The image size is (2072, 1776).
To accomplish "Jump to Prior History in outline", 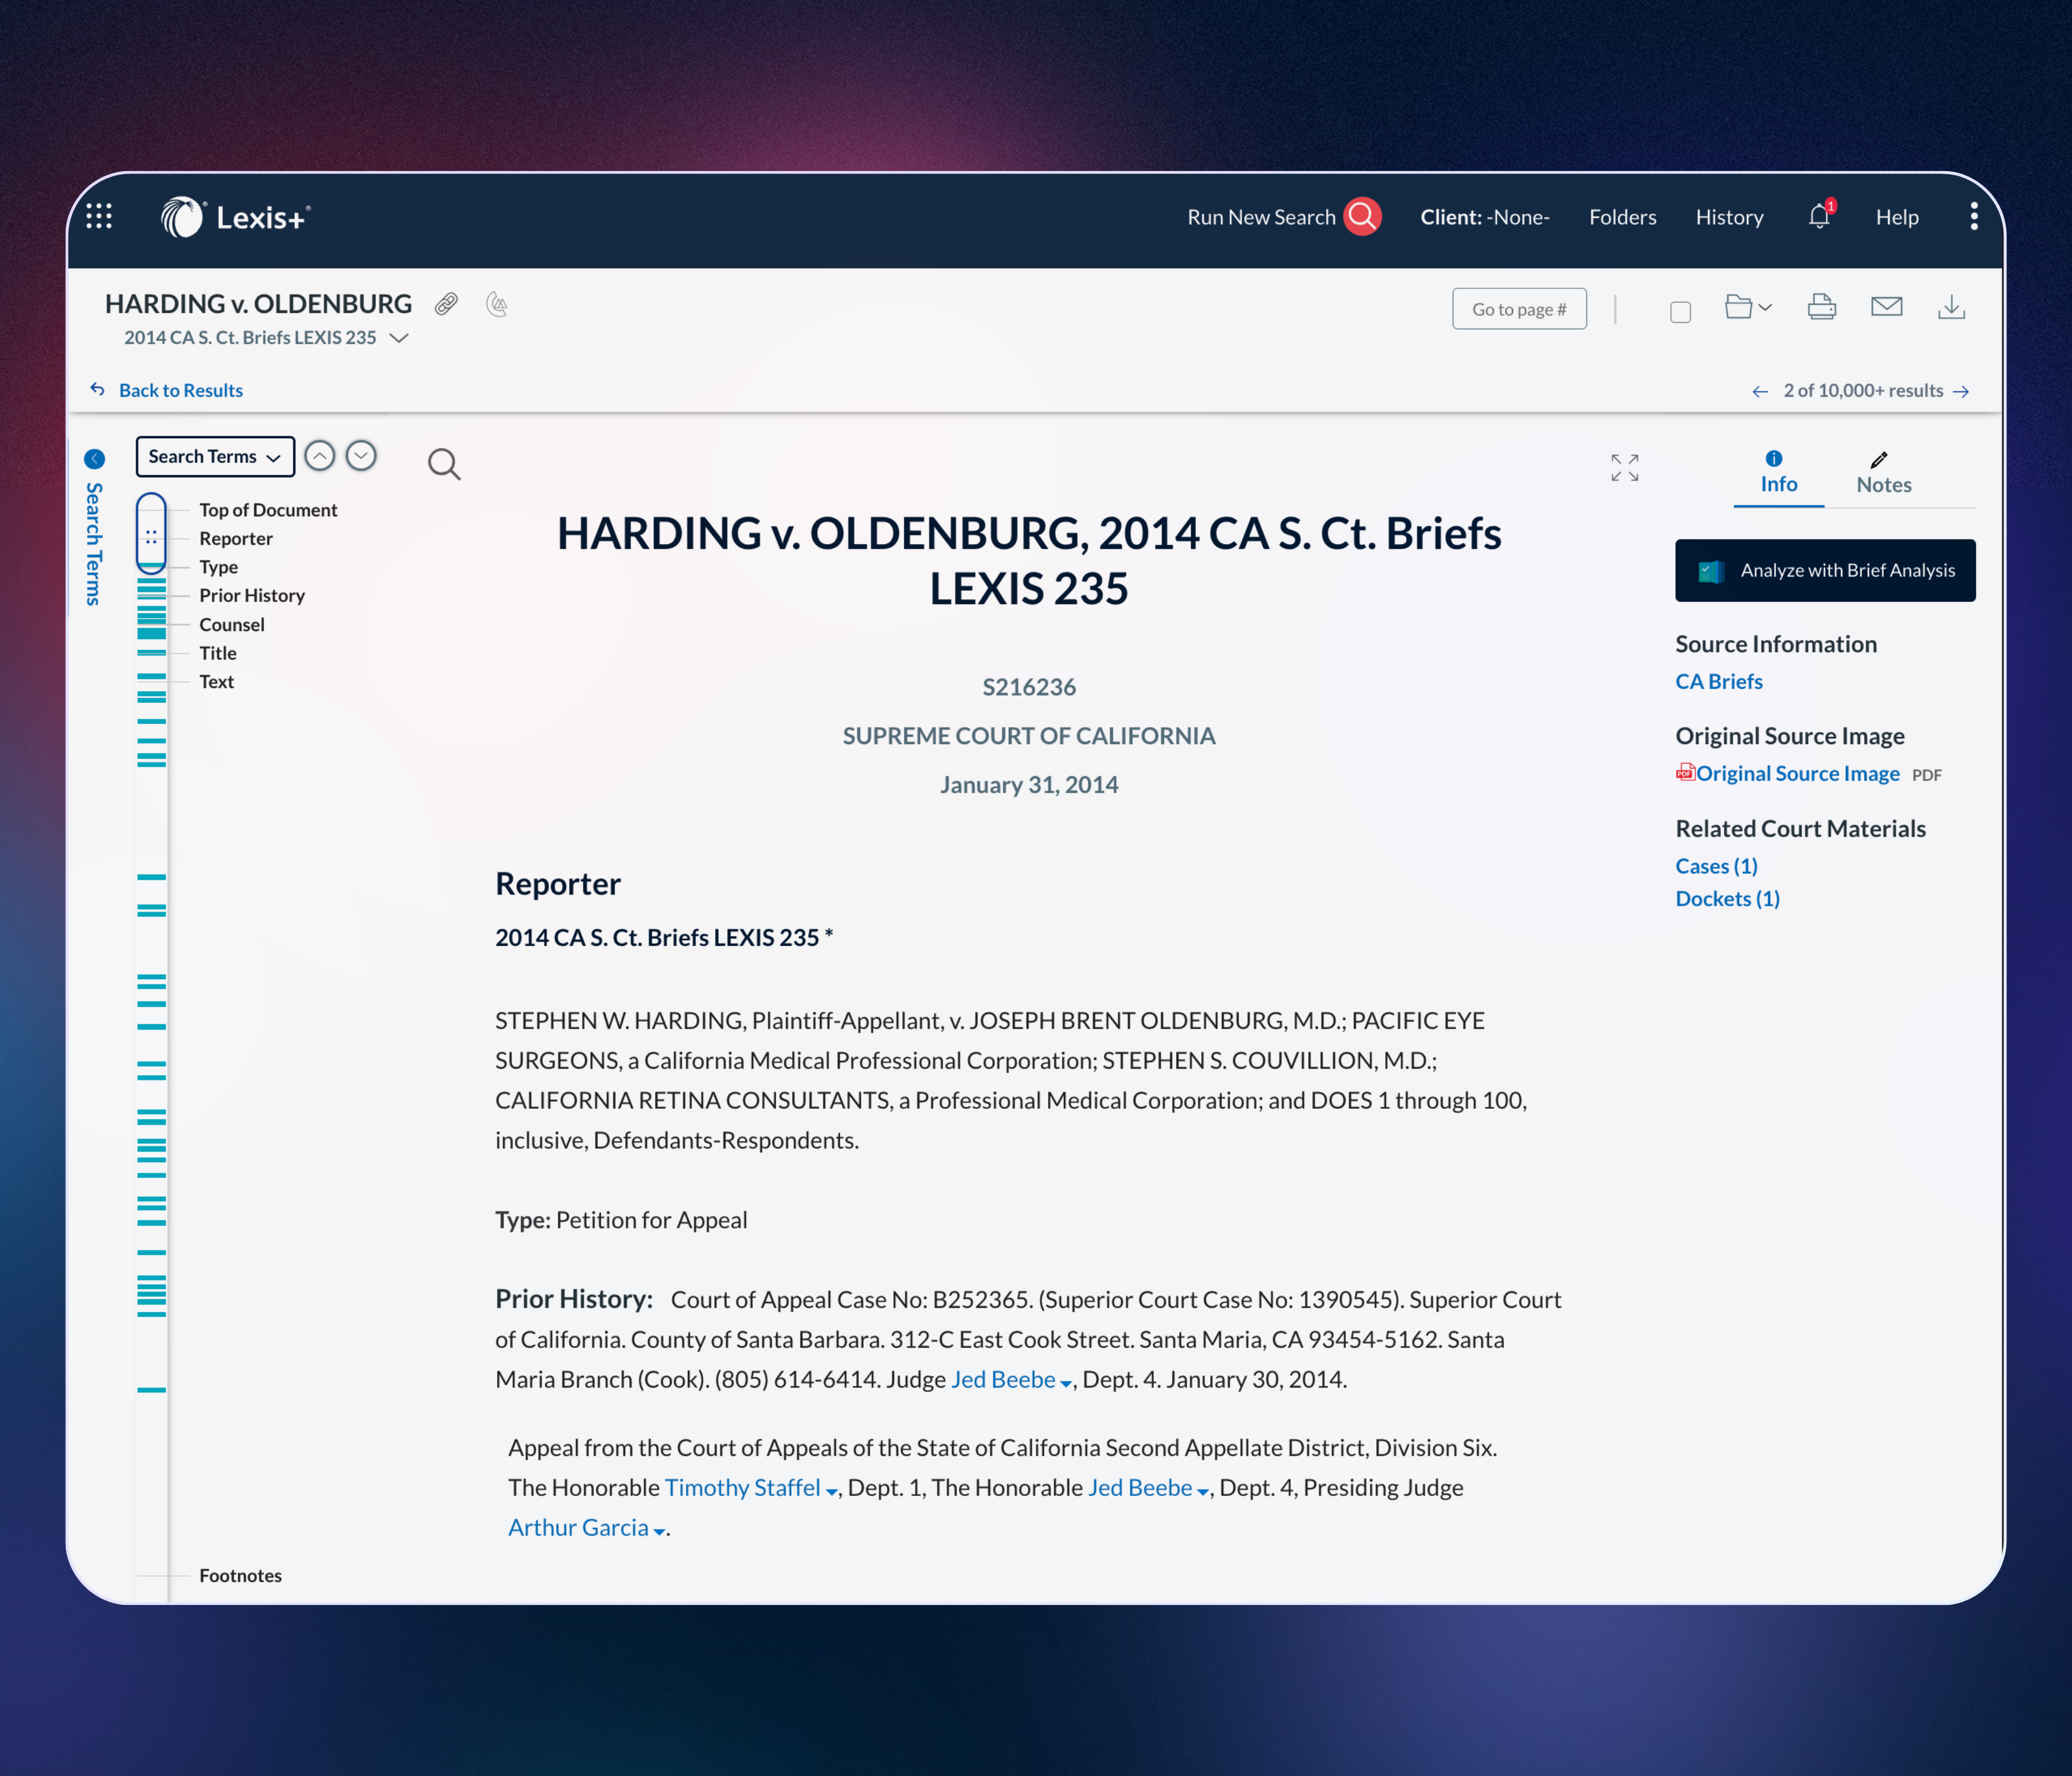I will 252,595.
